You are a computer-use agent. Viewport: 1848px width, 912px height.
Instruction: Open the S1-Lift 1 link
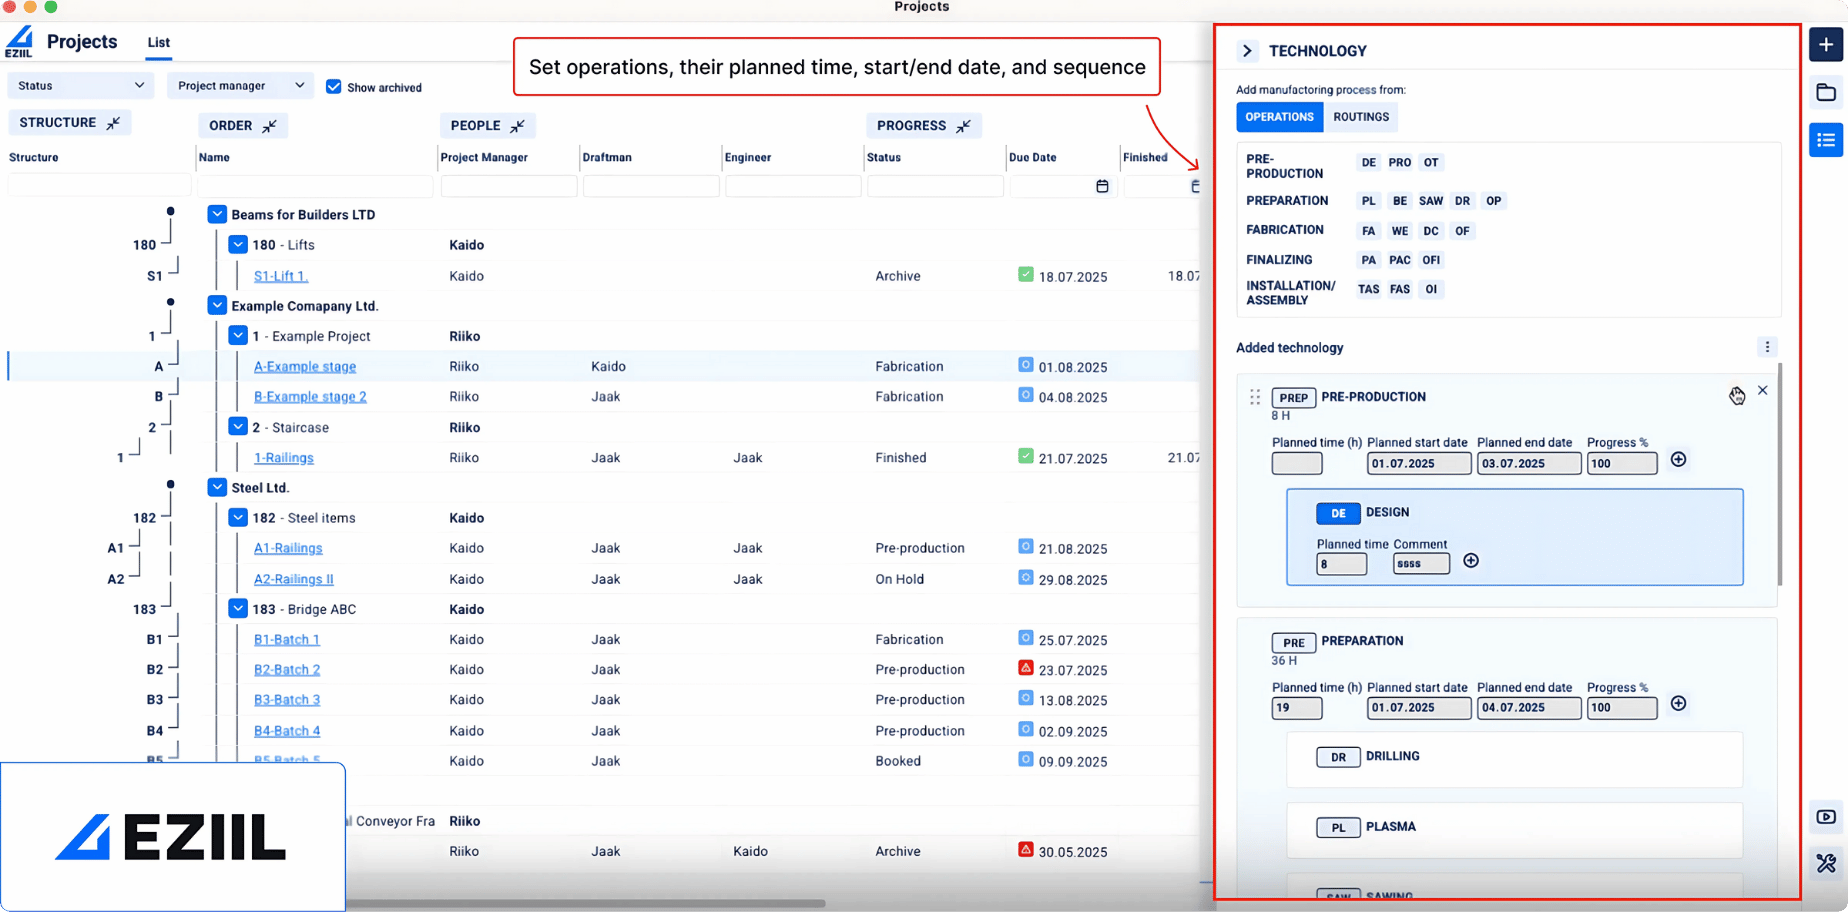[281, 276]
